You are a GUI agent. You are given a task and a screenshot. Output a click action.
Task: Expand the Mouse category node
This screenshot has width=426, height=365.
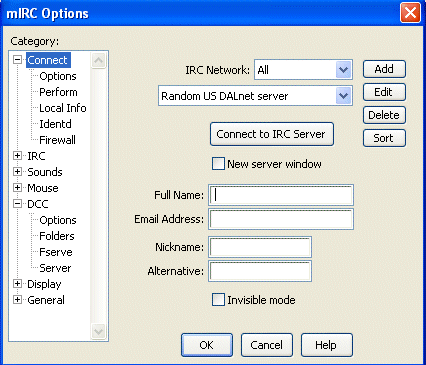point(17,188)
